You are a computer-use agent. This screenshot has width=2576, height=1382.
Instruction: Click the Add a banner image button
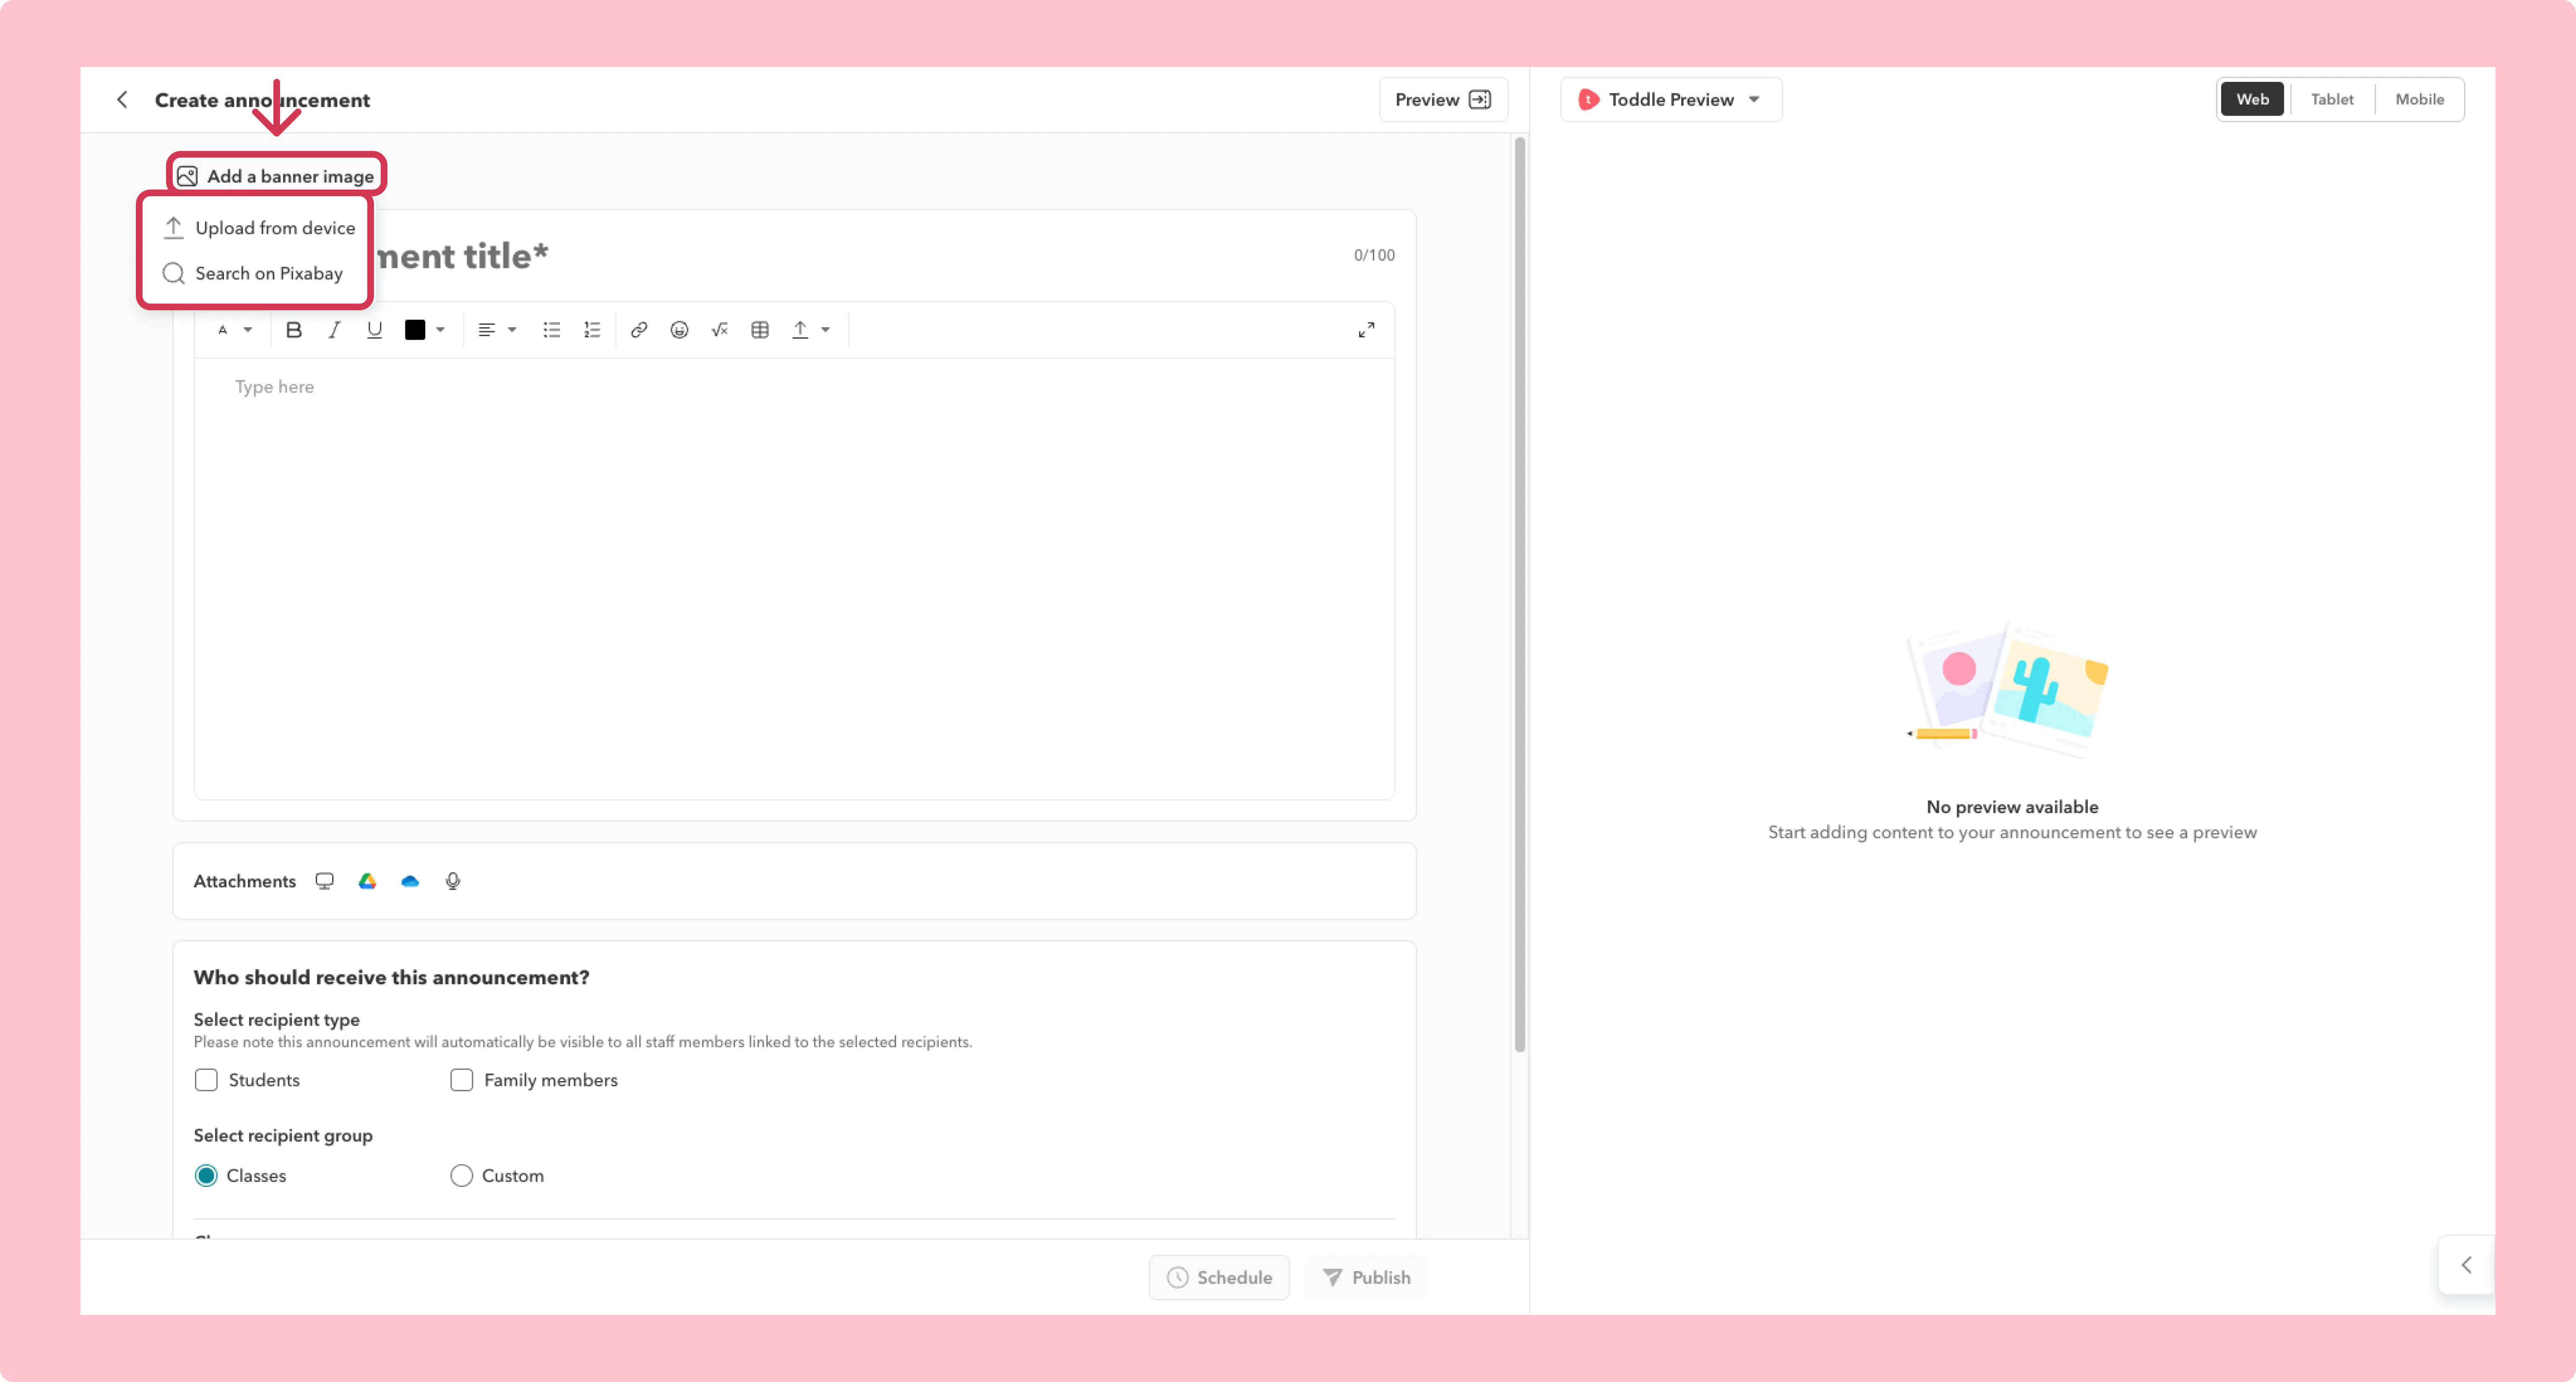pos(276,176)
